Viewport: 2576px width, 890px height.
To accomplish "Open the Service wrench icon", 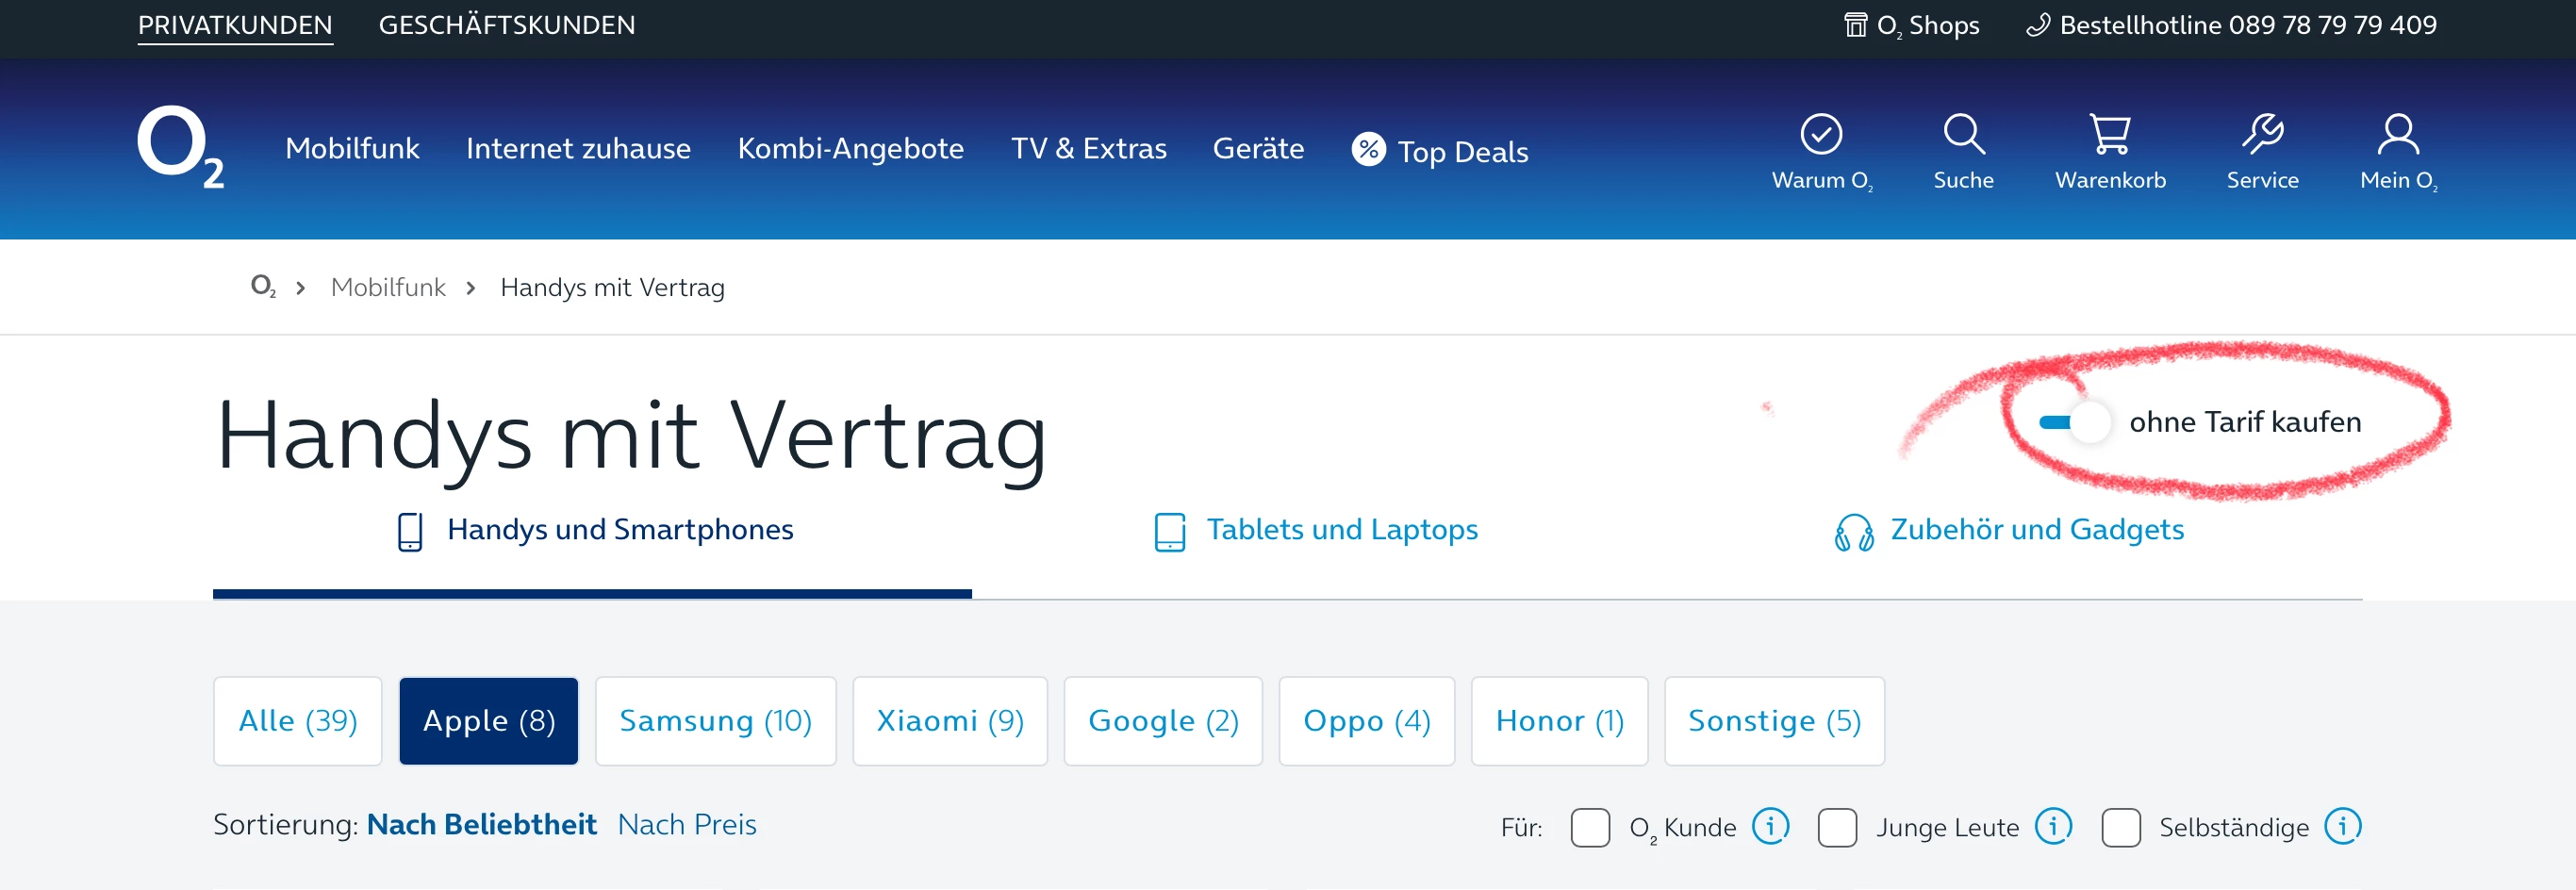I will point(2262,134).
